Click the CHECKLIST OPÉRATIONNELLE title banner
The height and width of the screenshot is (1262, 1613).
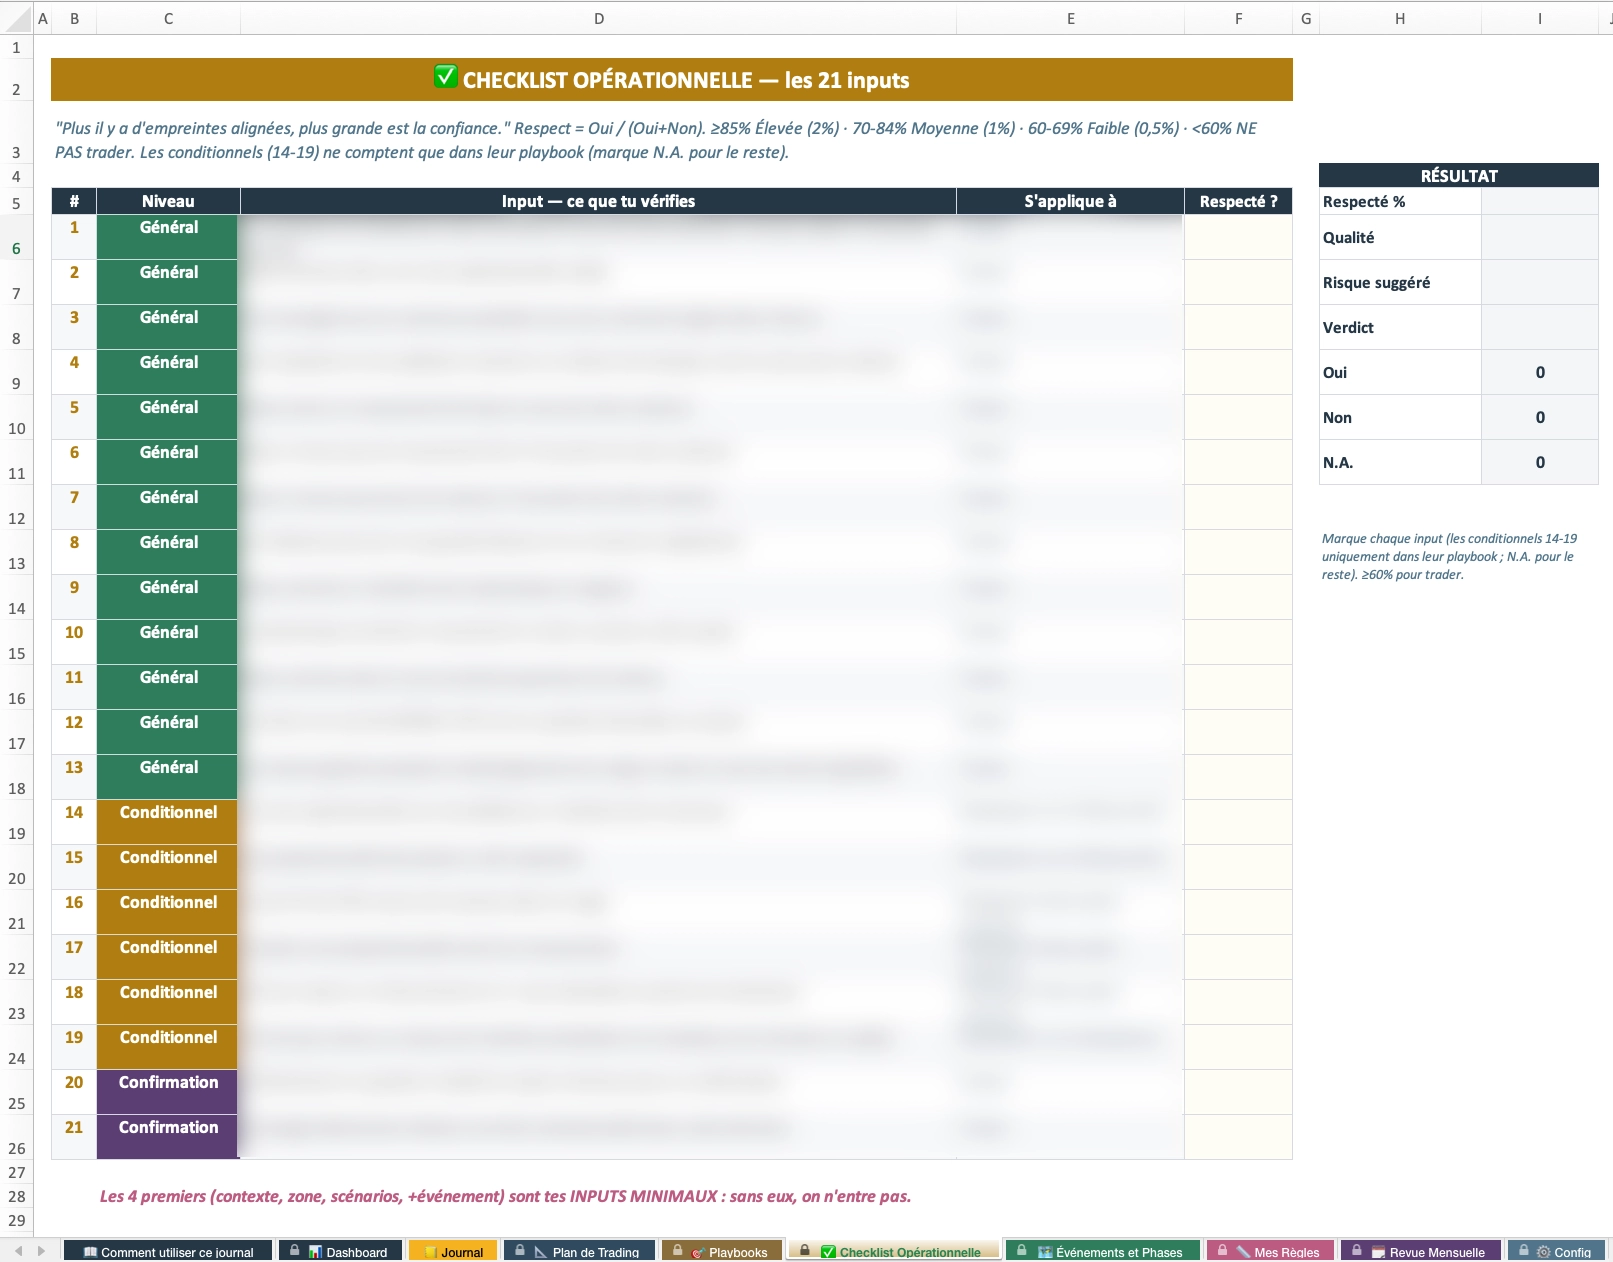pyautogui.click(x=672, y=80)
